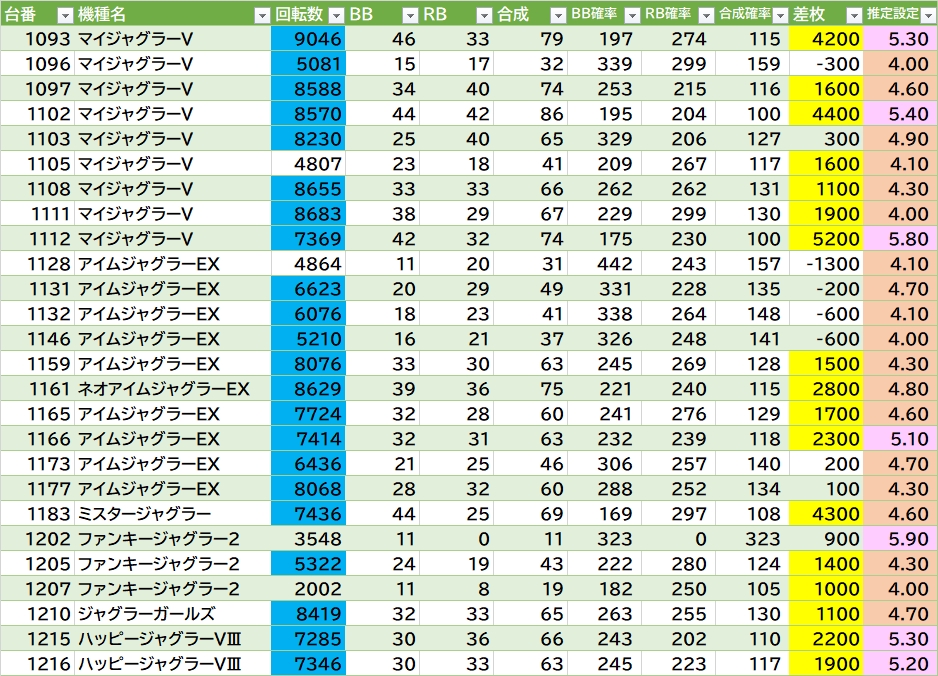938x676 pixels.
Task: Select difference cell -1300
Action: click(826, 264)
